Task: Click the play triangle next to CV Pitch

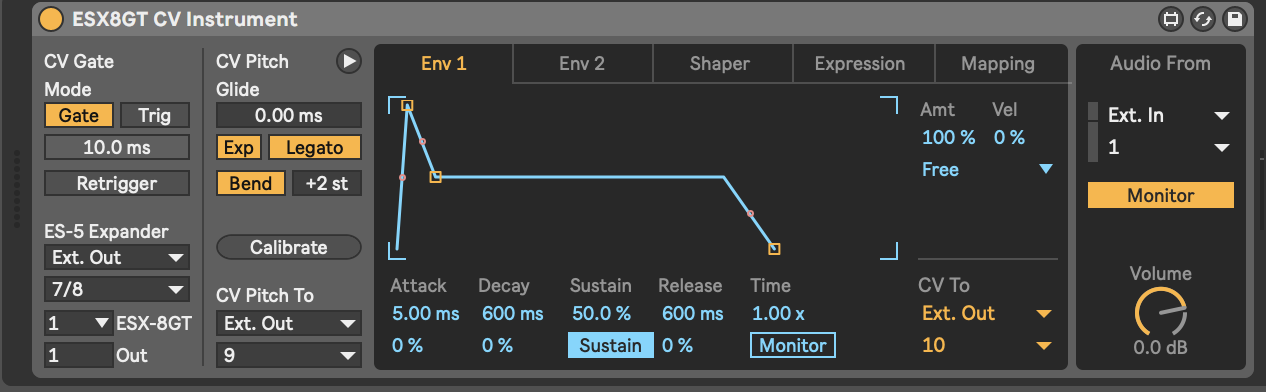Action: [348, 61]
